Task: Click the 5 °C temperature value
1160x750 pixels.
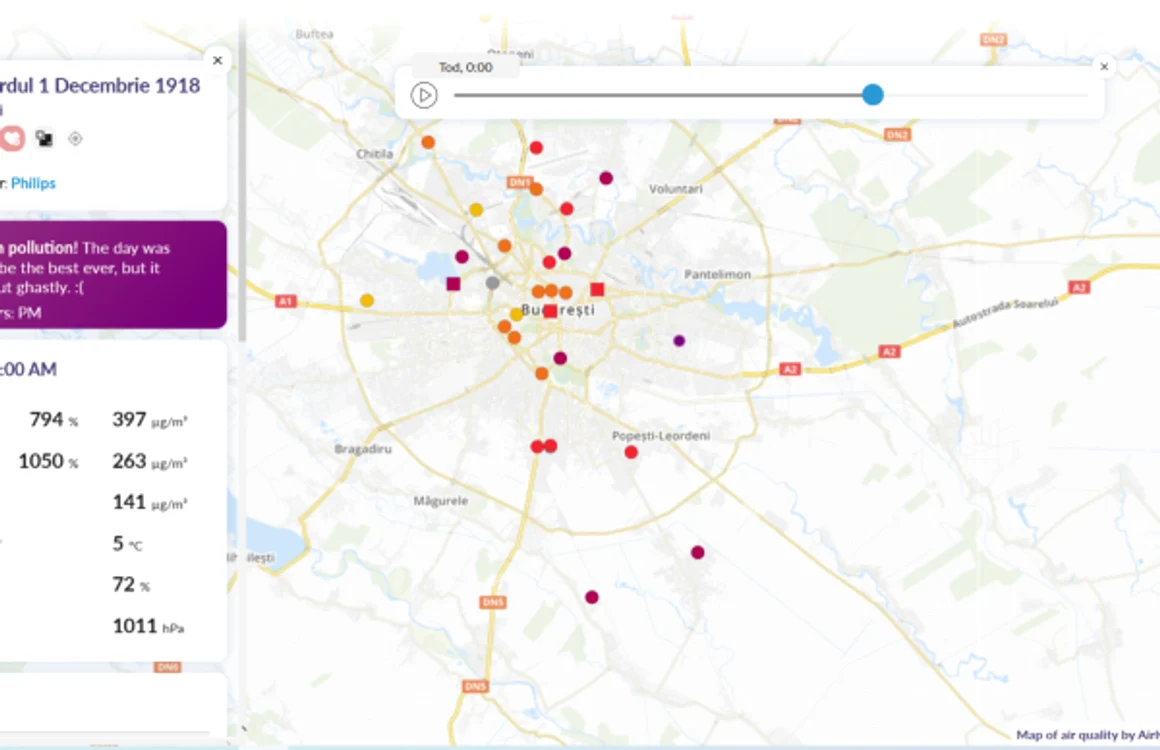Action: (127, 544)
